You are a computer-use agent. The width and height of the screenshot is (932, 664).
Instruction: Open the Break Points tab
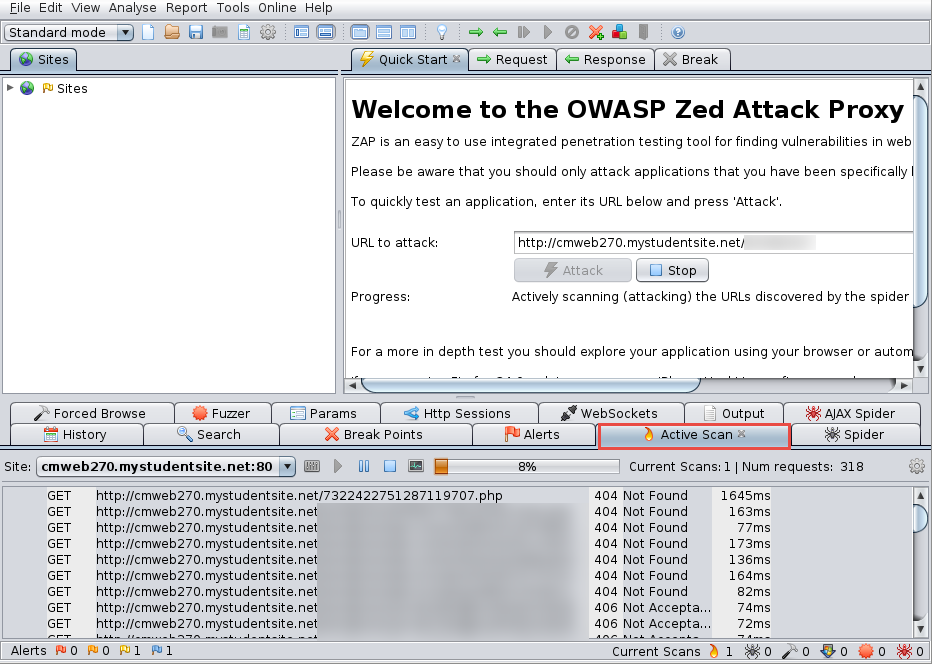pos(376,435)
